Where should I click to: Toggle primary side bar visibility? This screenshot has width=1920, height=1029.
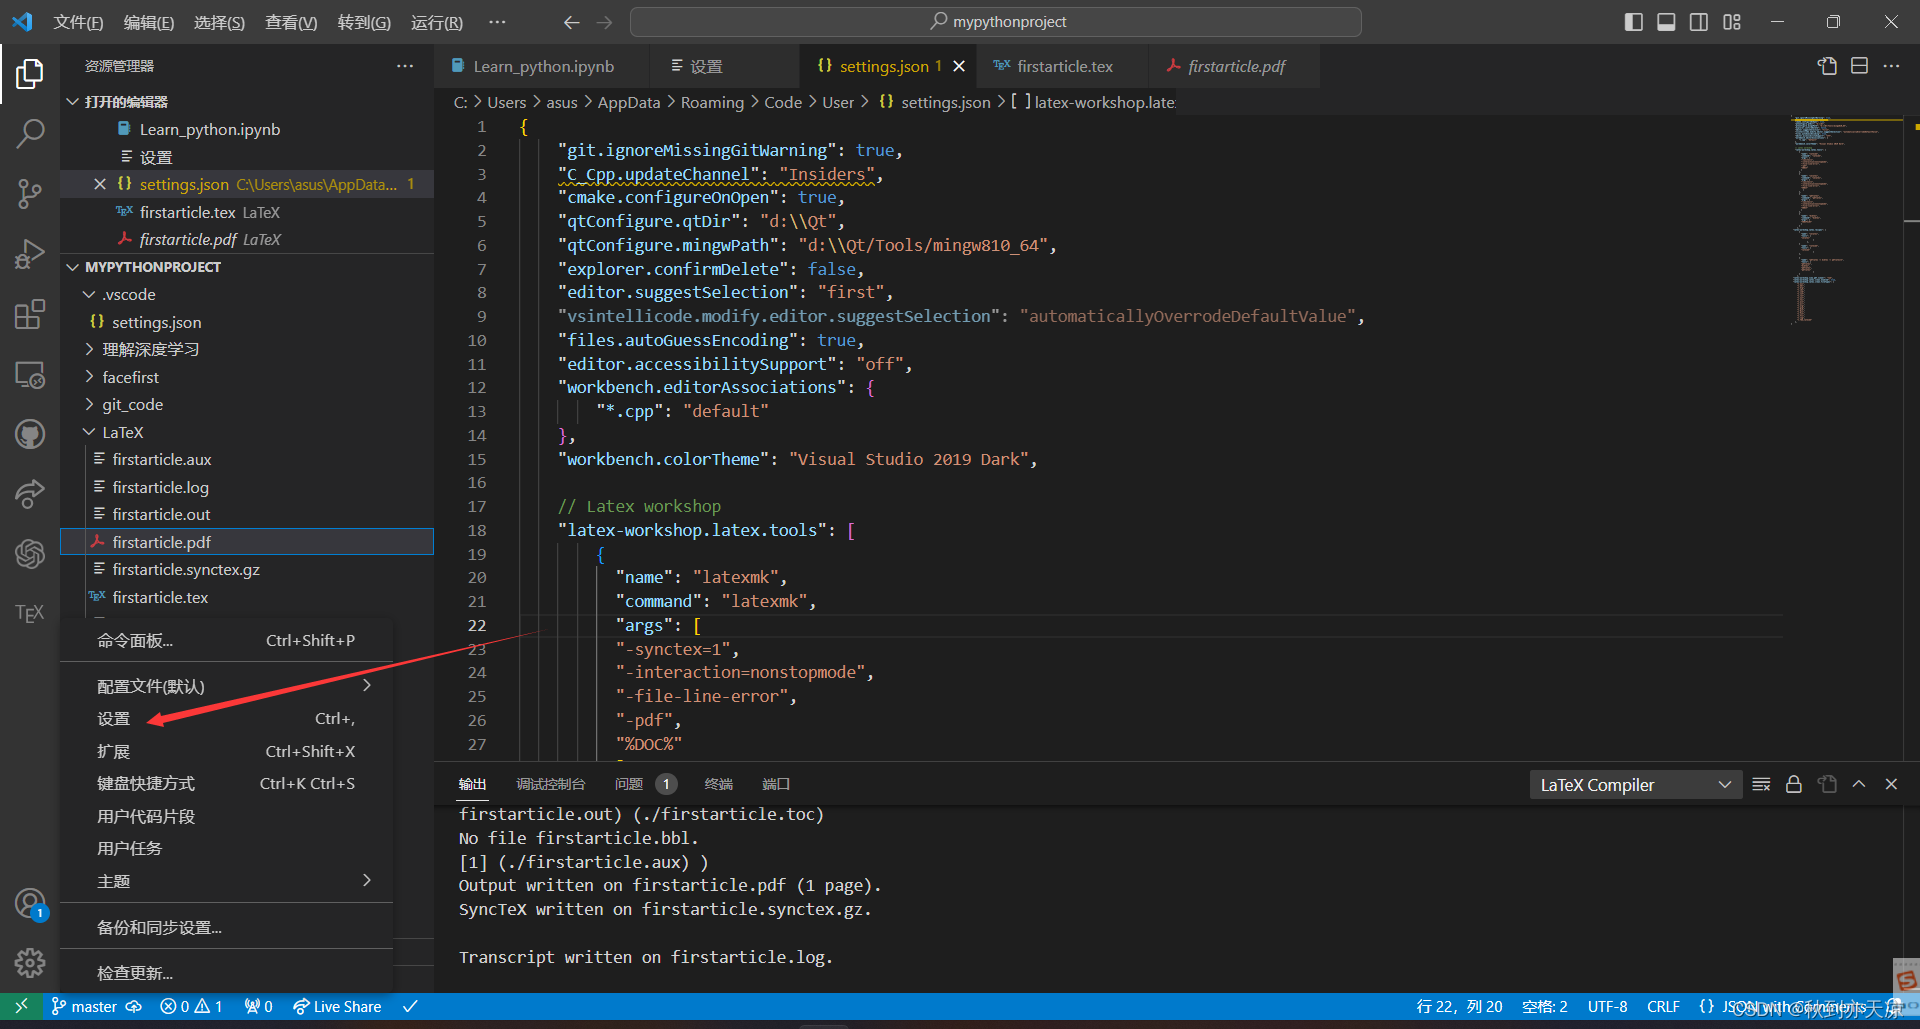pyautogui.click(x=1634, y=22)
